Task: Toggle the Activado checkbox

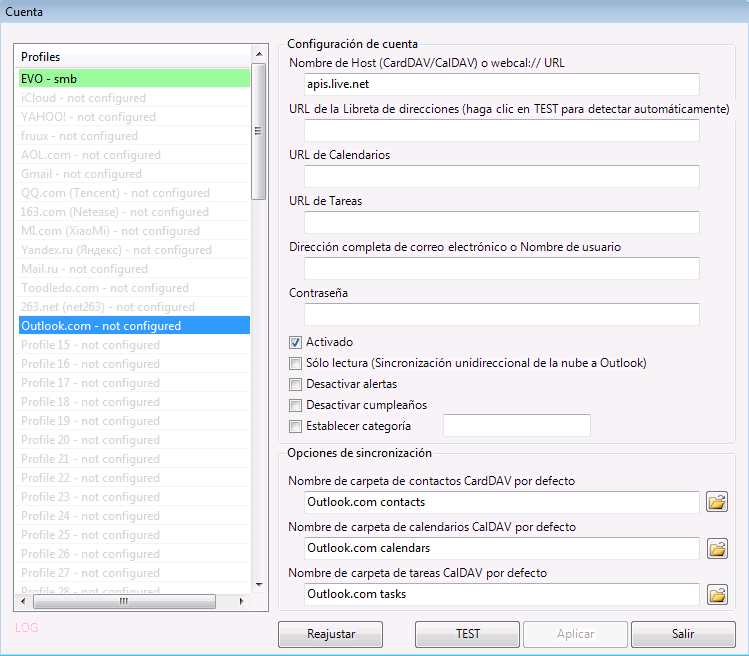Action: (x=295, y=342)
